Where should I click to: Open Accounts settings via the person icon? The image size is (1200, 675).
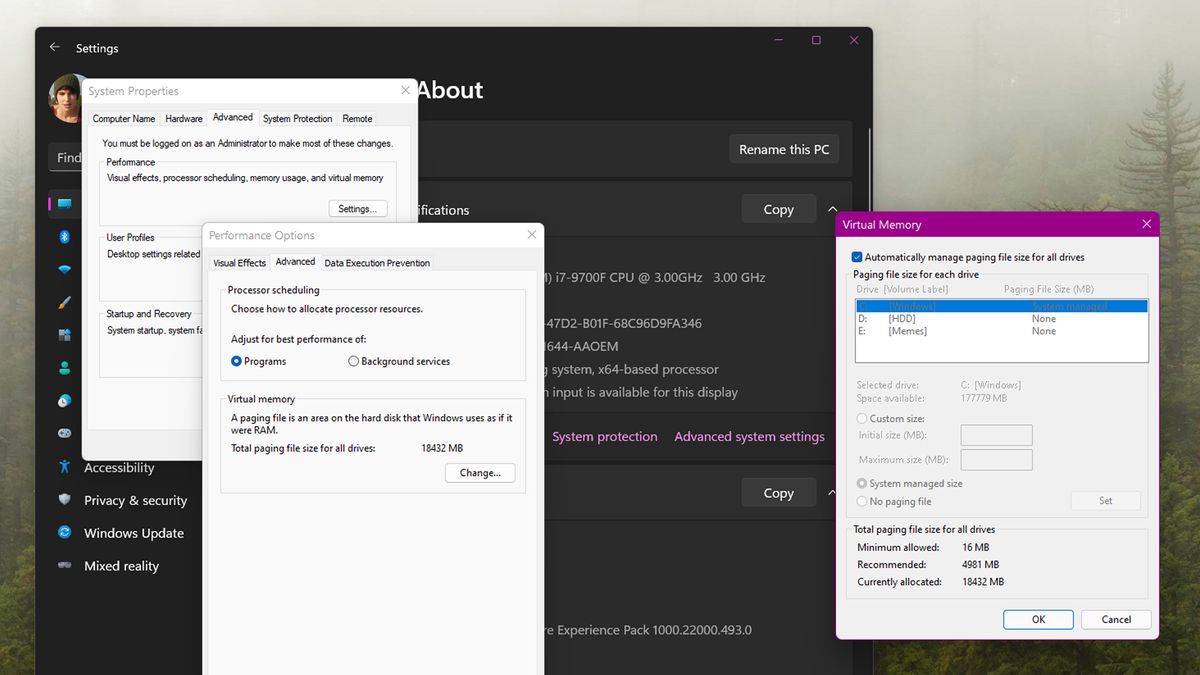tap(63, 368)
